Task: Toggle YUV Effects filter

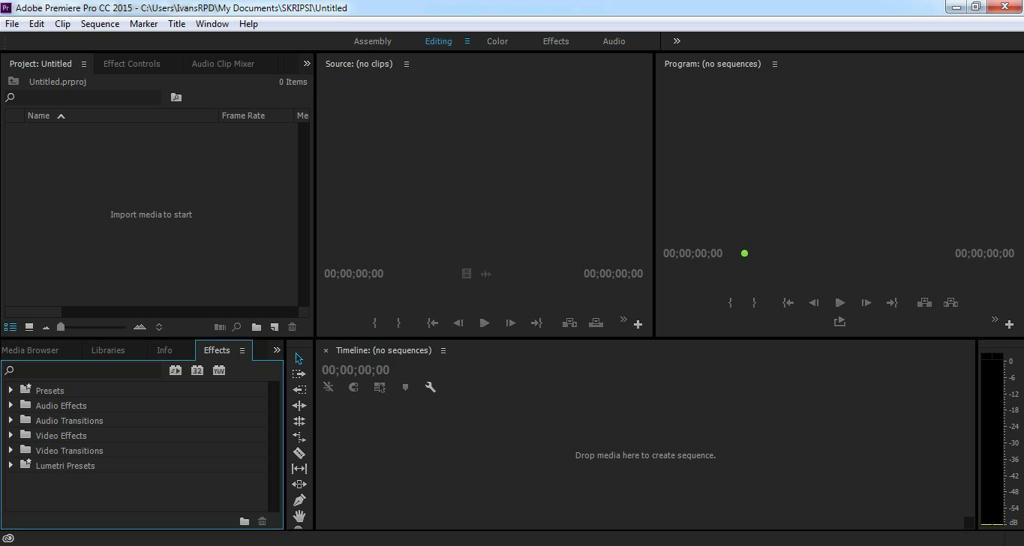Action: (219, 370)
